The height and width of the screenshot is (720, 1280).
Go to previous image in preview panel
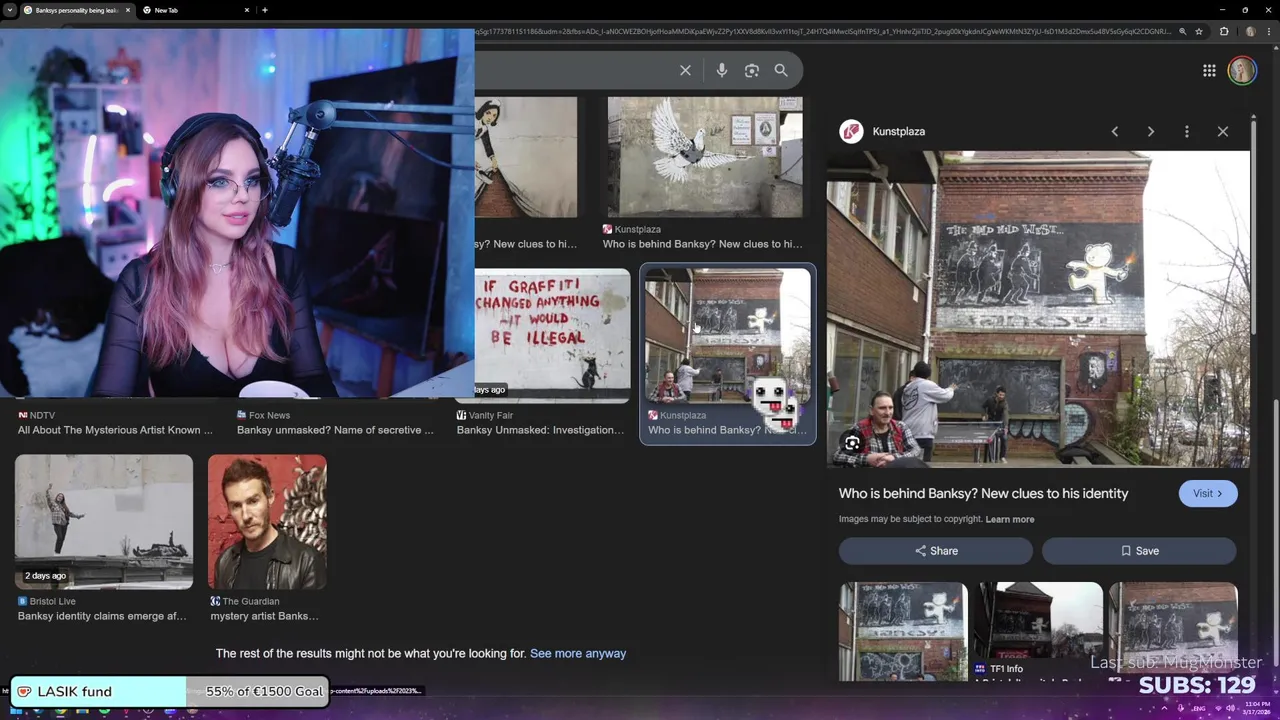coord(1115,131)
